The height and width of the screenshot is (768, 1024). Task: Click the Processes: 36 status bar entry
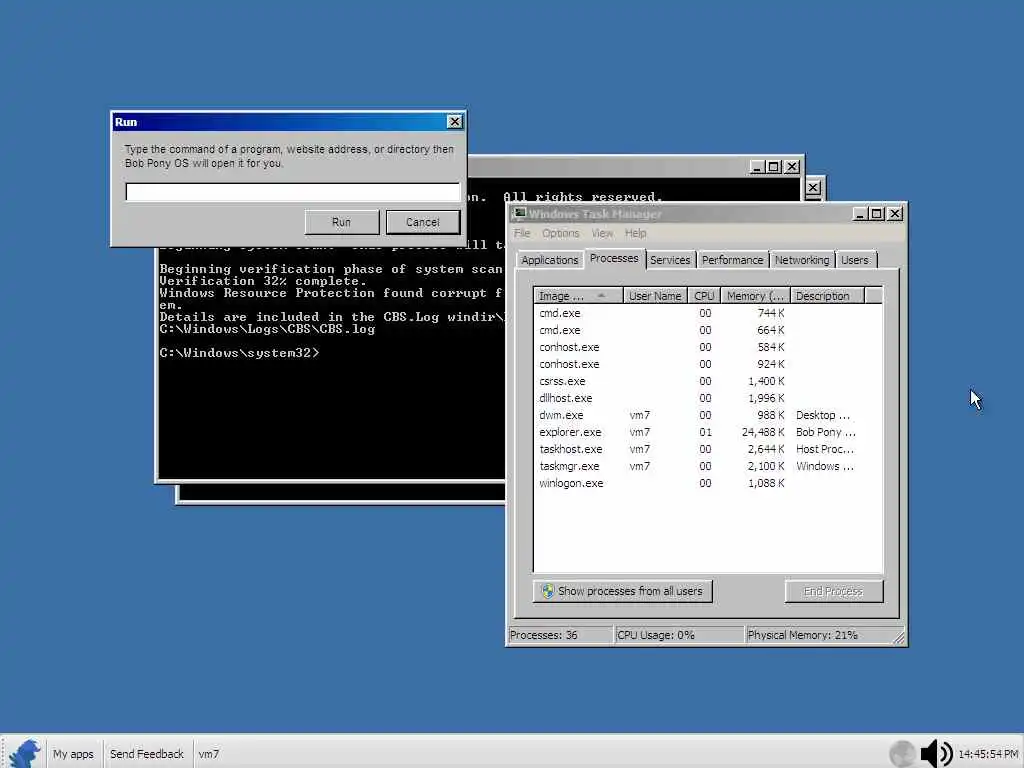pyautogui.click(x=560, y=635)
